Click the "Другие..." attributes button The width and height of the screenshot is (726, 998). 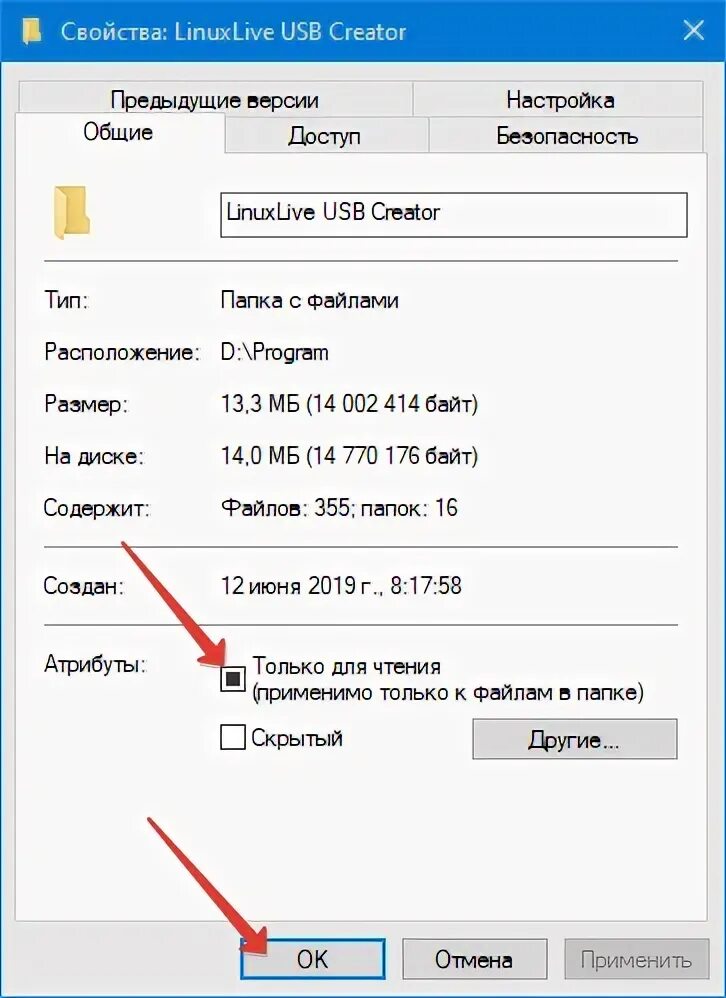575,740
